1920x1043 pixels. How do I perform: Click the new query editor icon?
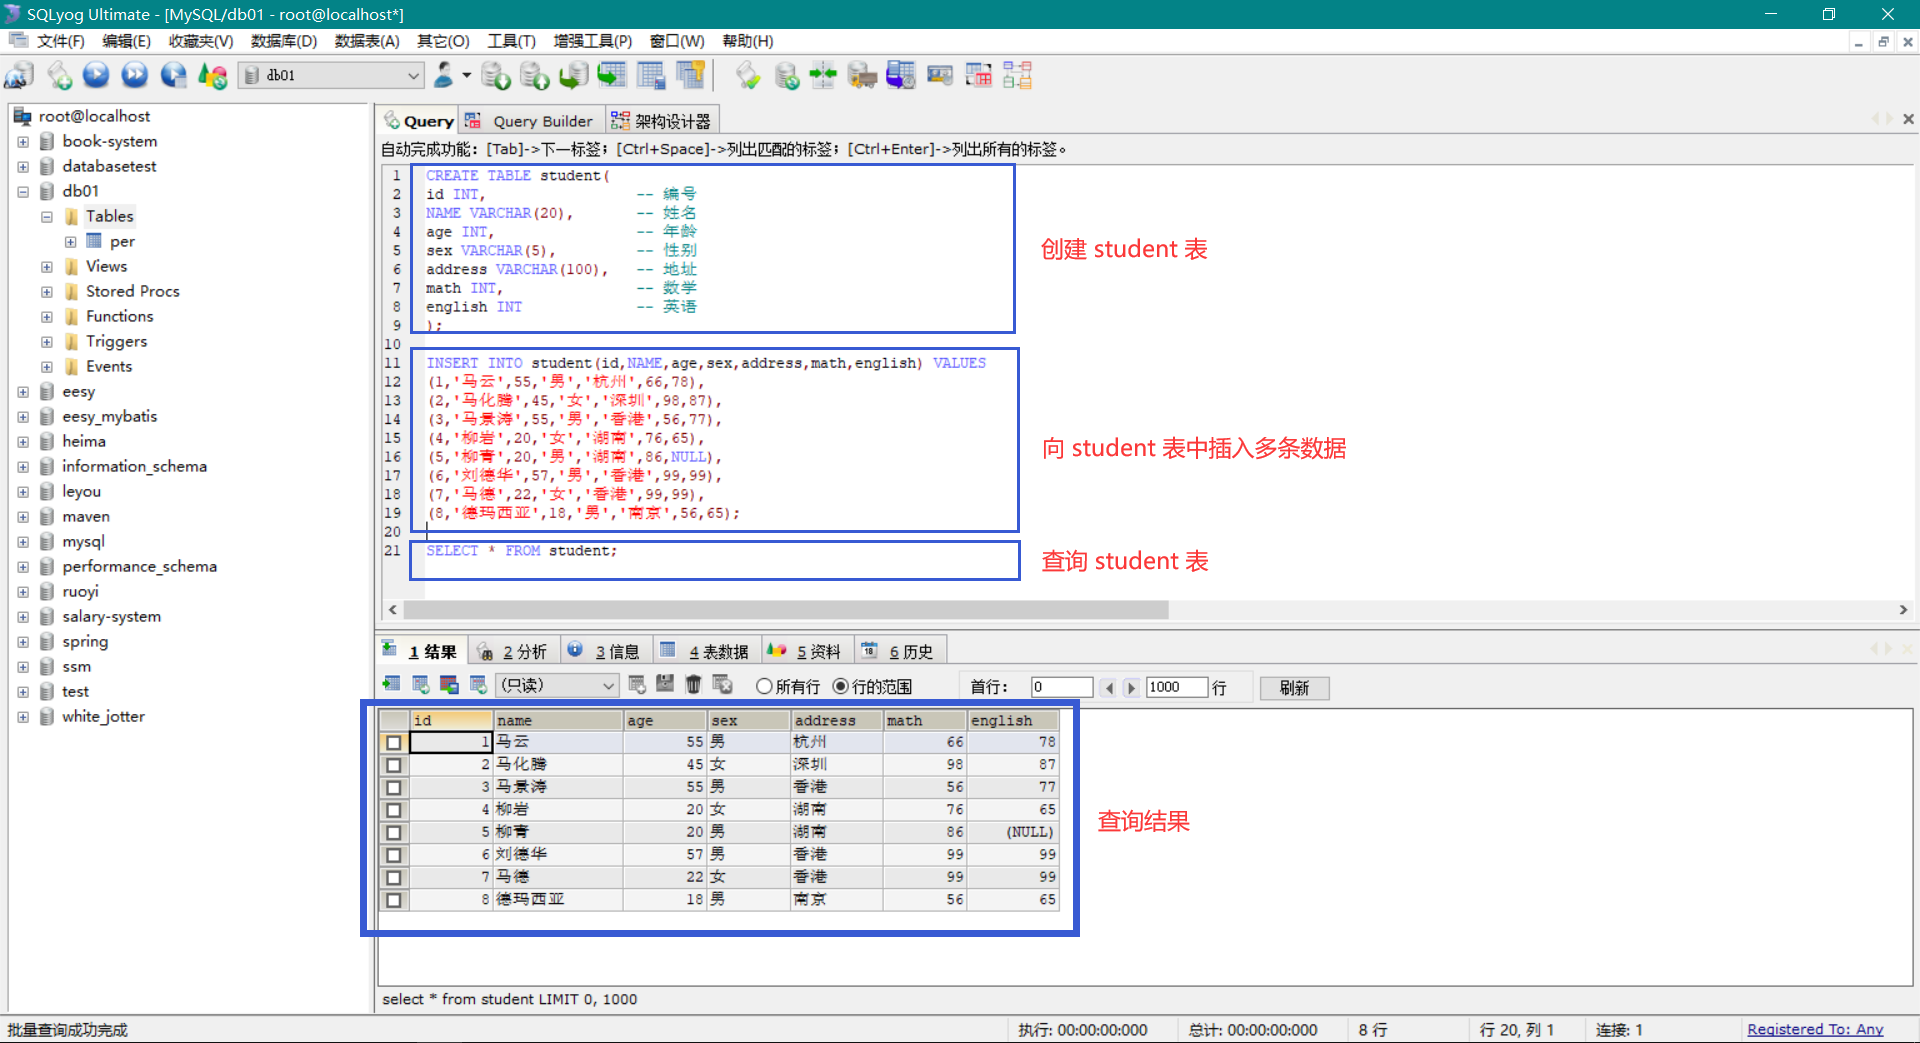pyautogui.click(x=58, y=75)
